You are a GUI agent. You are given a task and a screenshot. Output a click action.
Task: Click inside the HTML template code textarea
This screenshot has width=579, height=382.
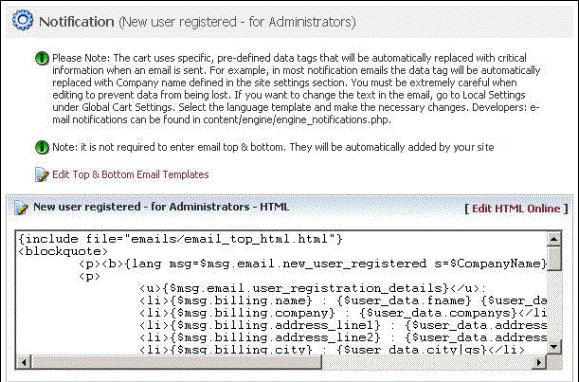(281, 294)
